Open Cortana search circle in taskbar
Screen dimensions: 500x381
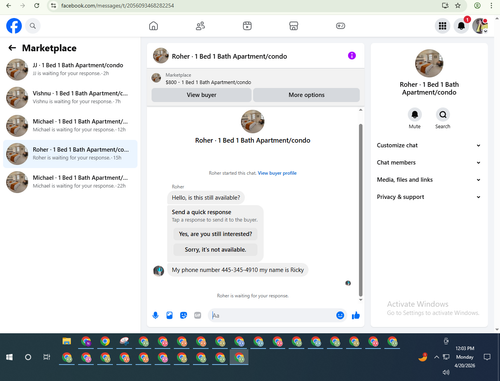click(x=28, y=357)
